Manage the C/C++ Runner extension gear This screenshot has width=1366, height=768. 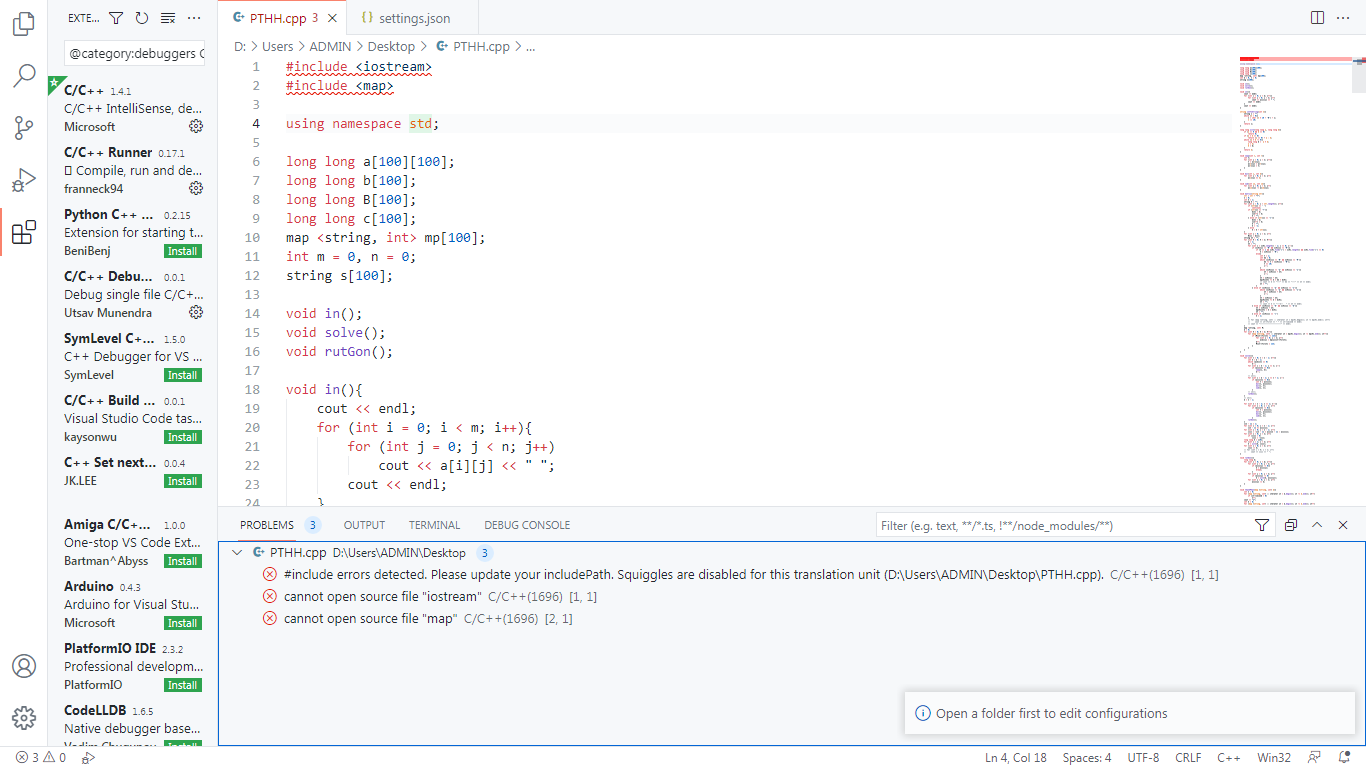[x=196, y=188]
